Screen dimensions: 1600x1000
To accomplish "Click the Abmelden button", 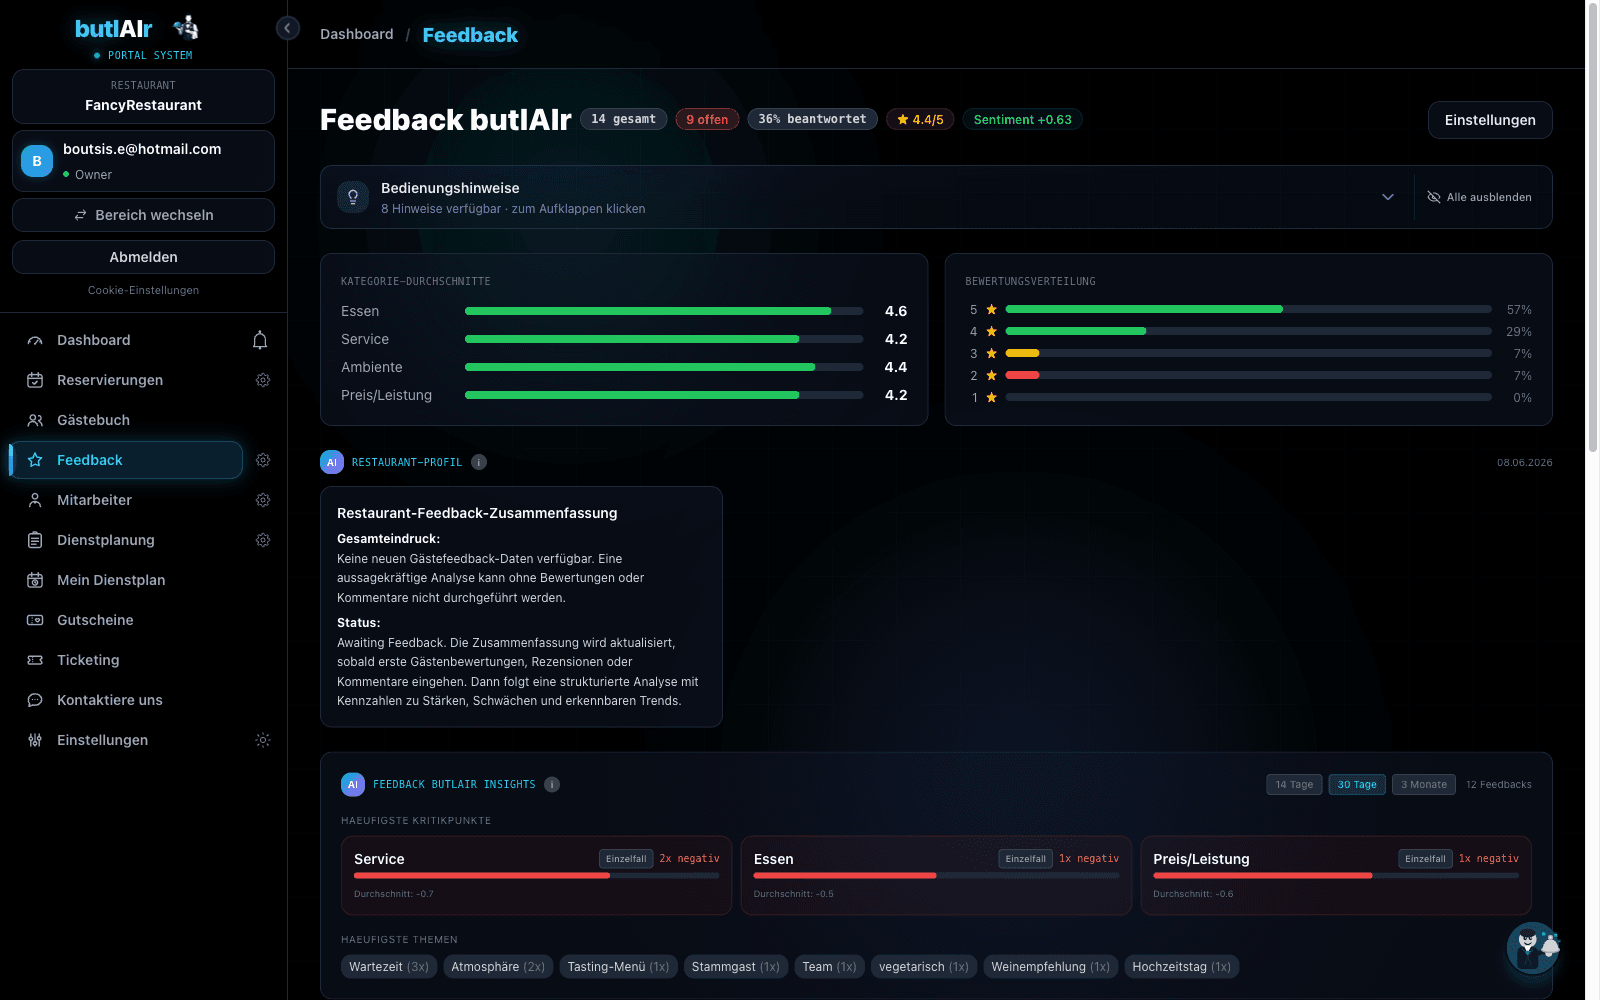I will [143, 257].
